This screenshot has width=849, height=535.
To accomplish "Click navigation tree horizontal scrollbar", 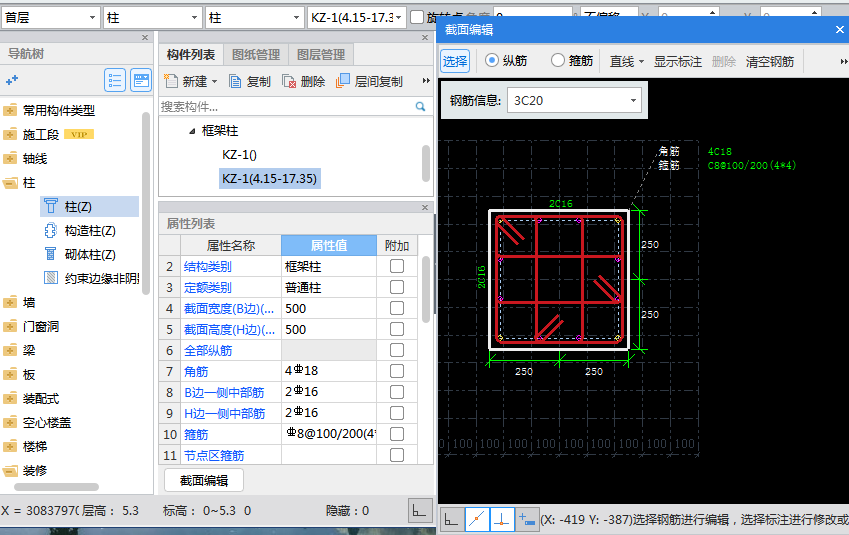I will (x=56, y=487).
